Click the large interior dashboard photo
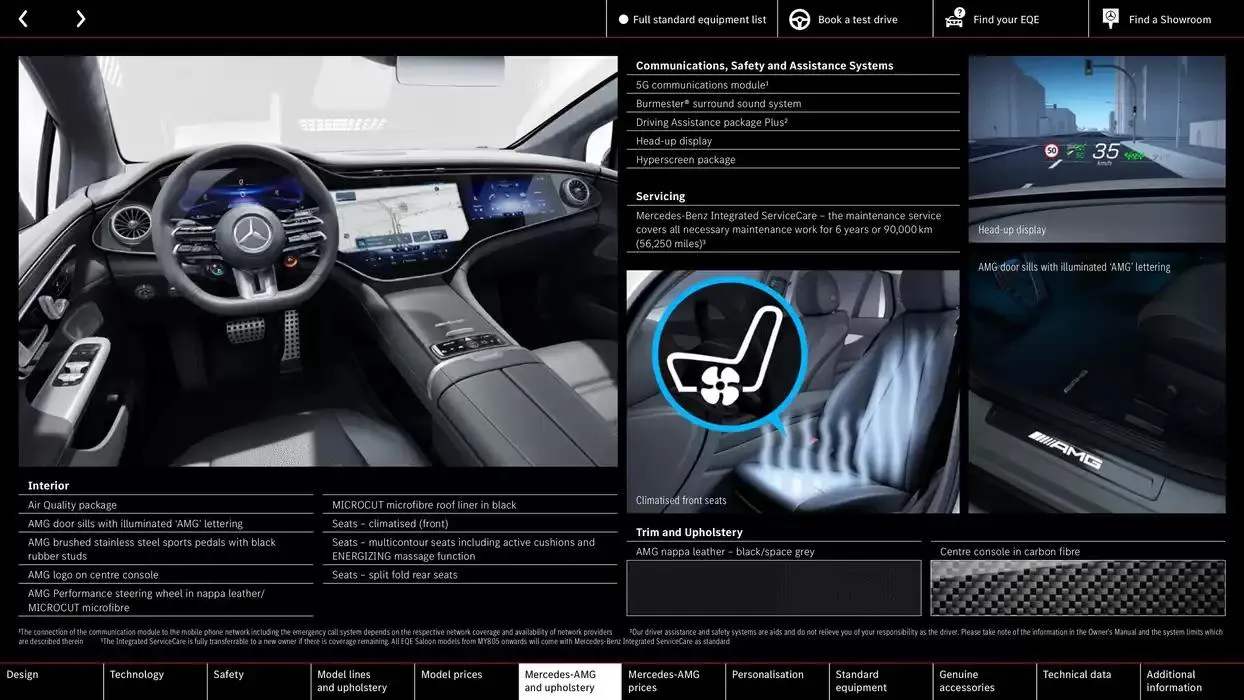This screenshot has width=1244, height=700. 318,261
